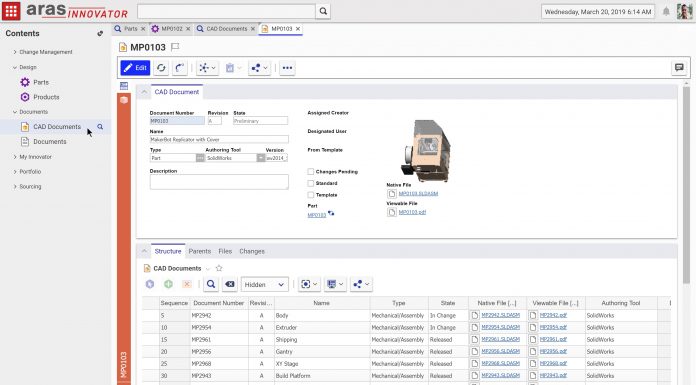The image size is (696, 385).
Task: Click the form view icon above orange sidebar
Action: coord(124,86)
